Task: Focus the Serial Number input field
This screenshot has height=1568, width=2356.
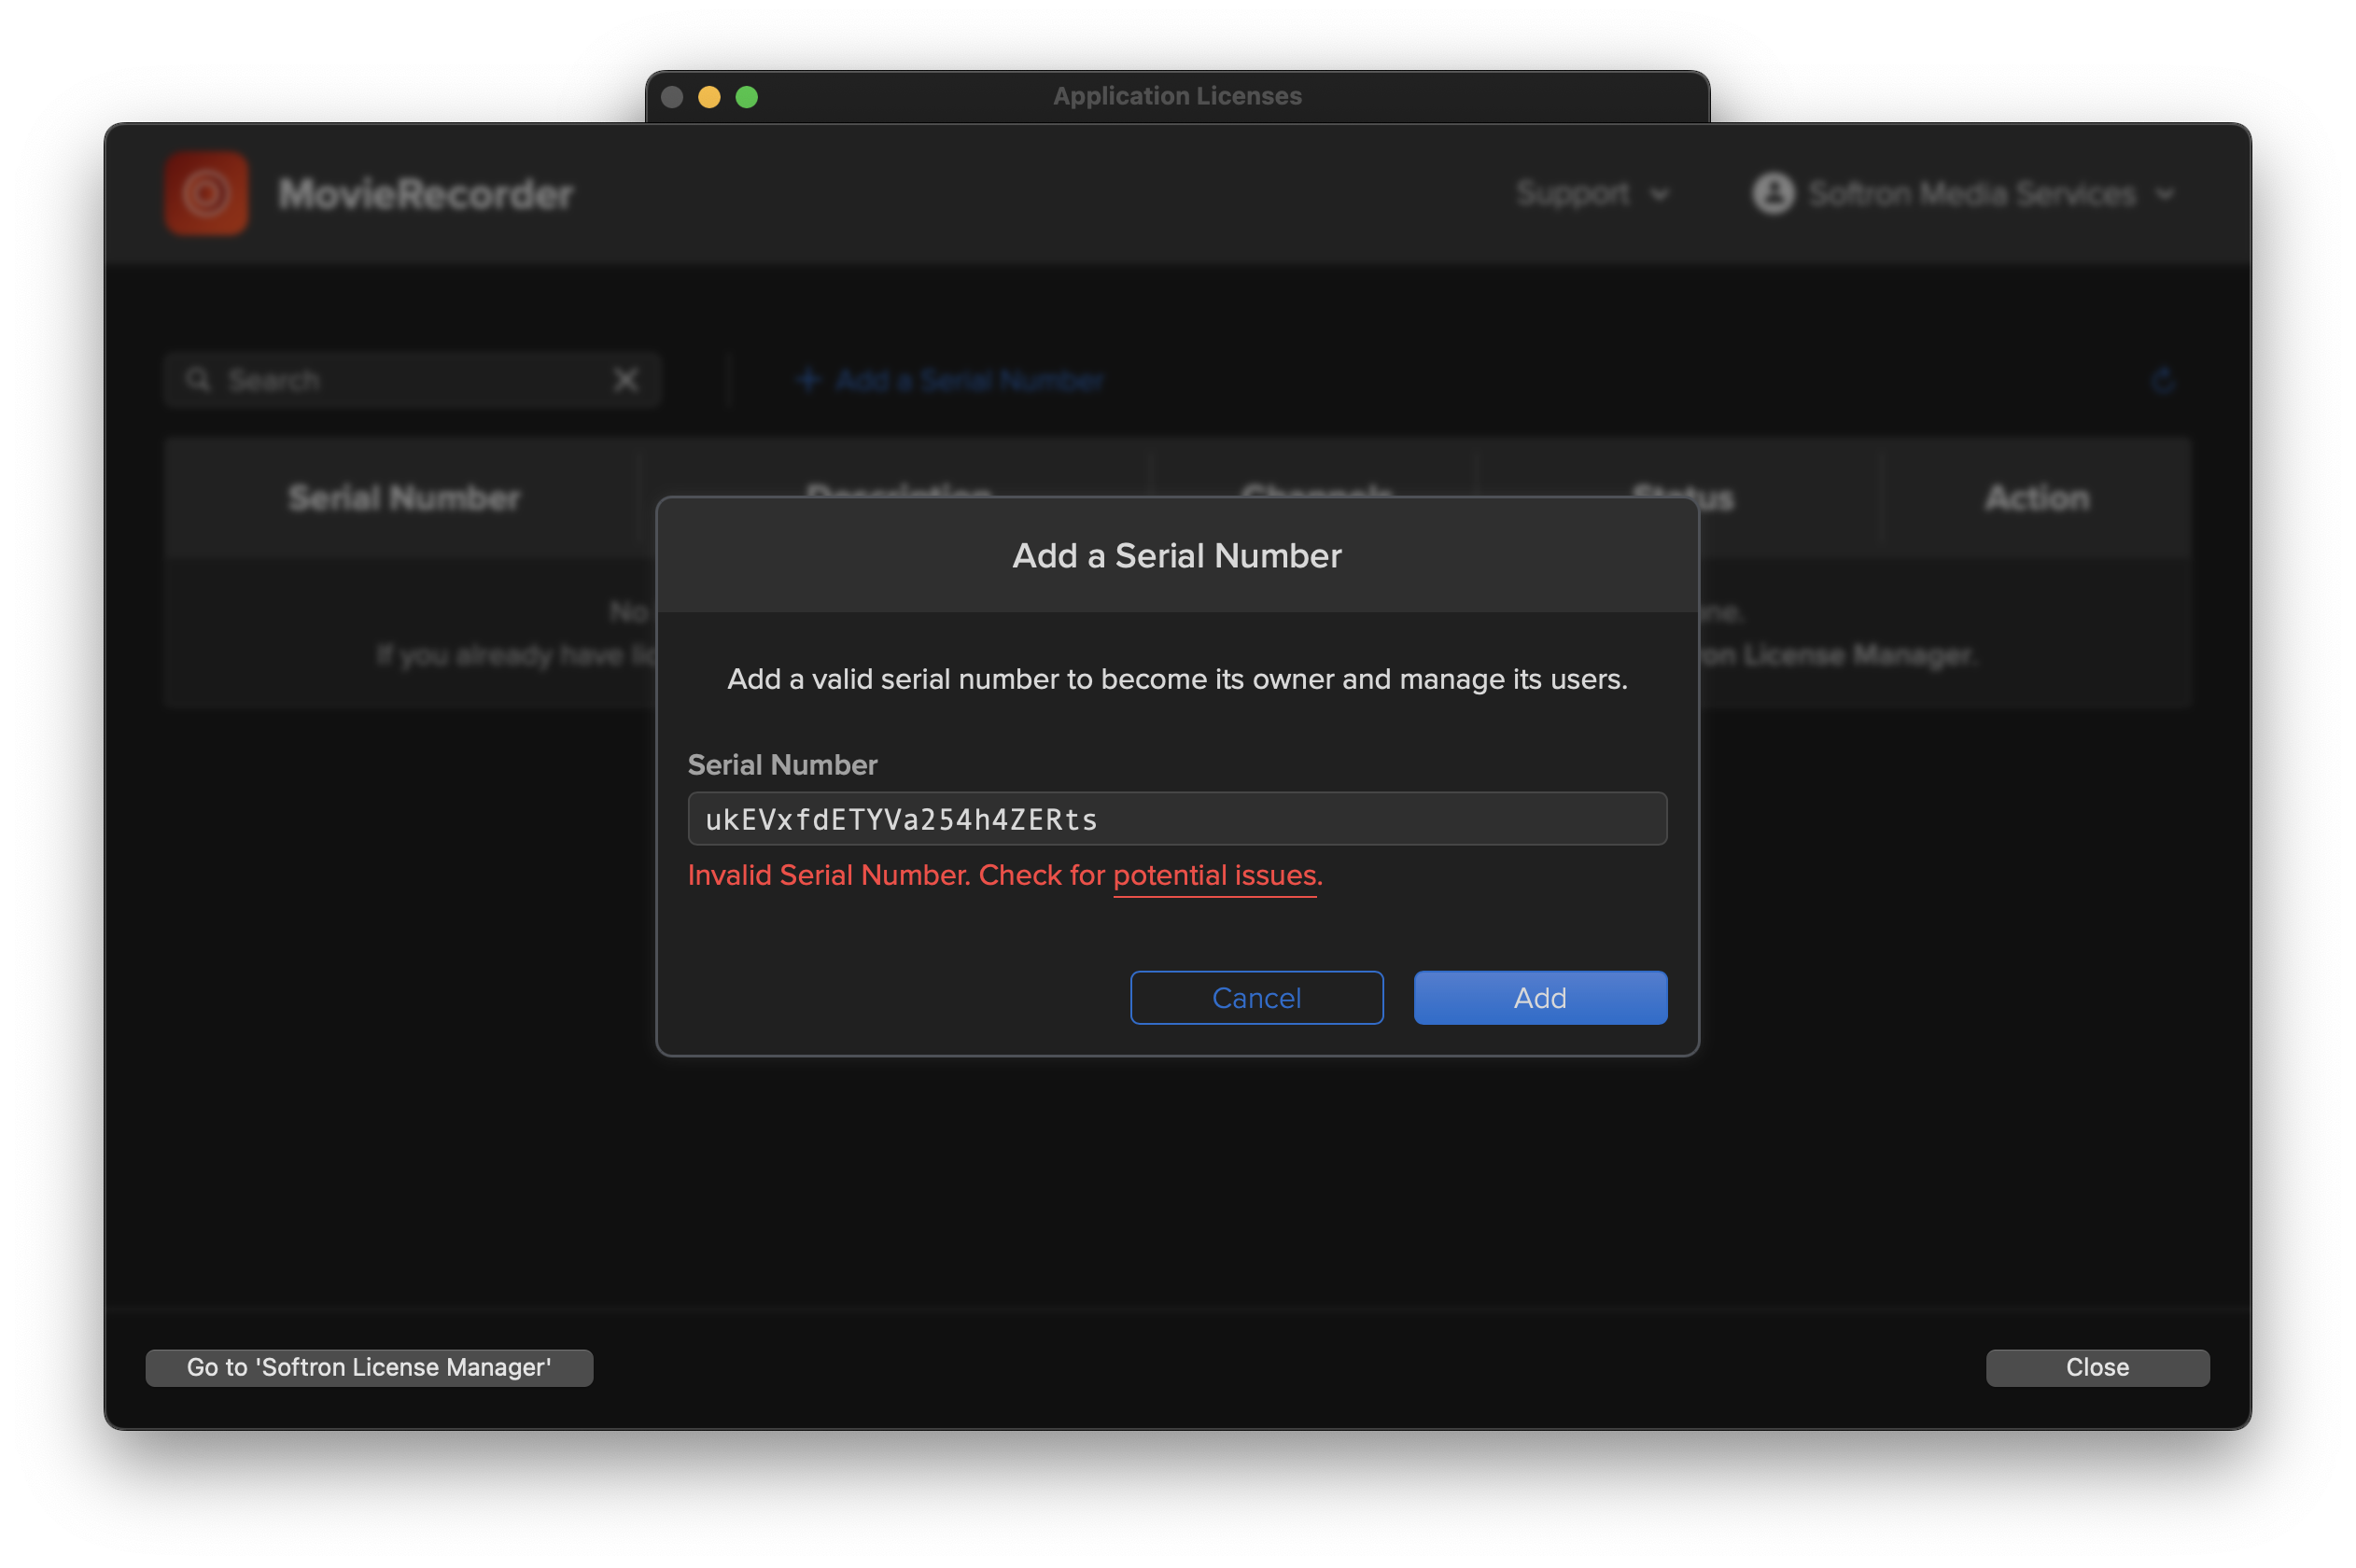Action: point(1177,819)
